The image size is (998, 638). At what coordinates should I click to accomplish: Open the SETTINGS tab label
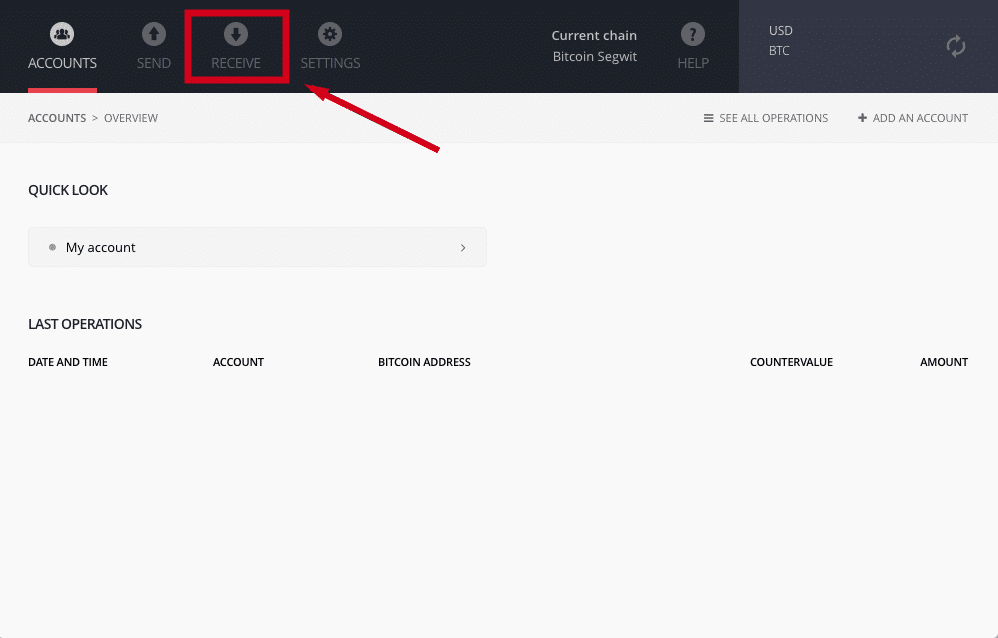tap(330, 63)
